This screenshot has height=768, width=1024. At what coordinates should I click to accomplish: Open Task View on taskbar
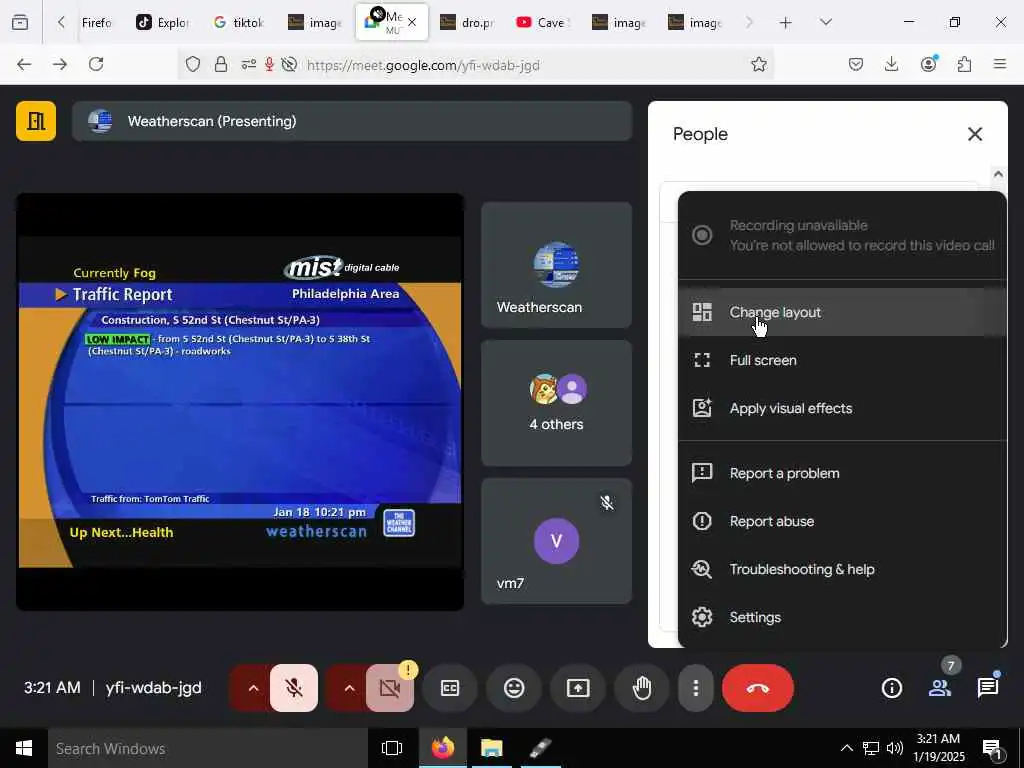coord(392,748)
